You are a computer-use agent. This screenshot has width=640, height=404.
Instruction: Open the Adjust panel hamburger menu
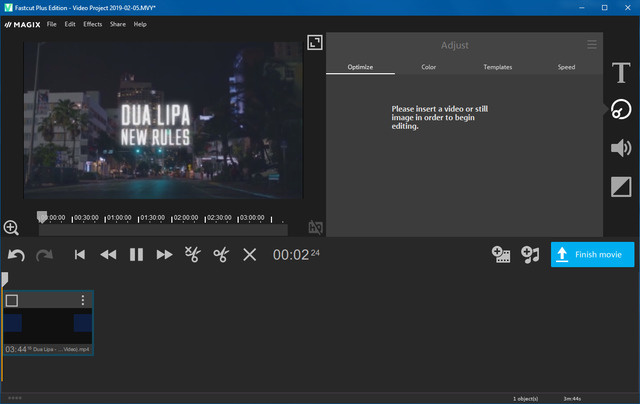click(592, 45)
